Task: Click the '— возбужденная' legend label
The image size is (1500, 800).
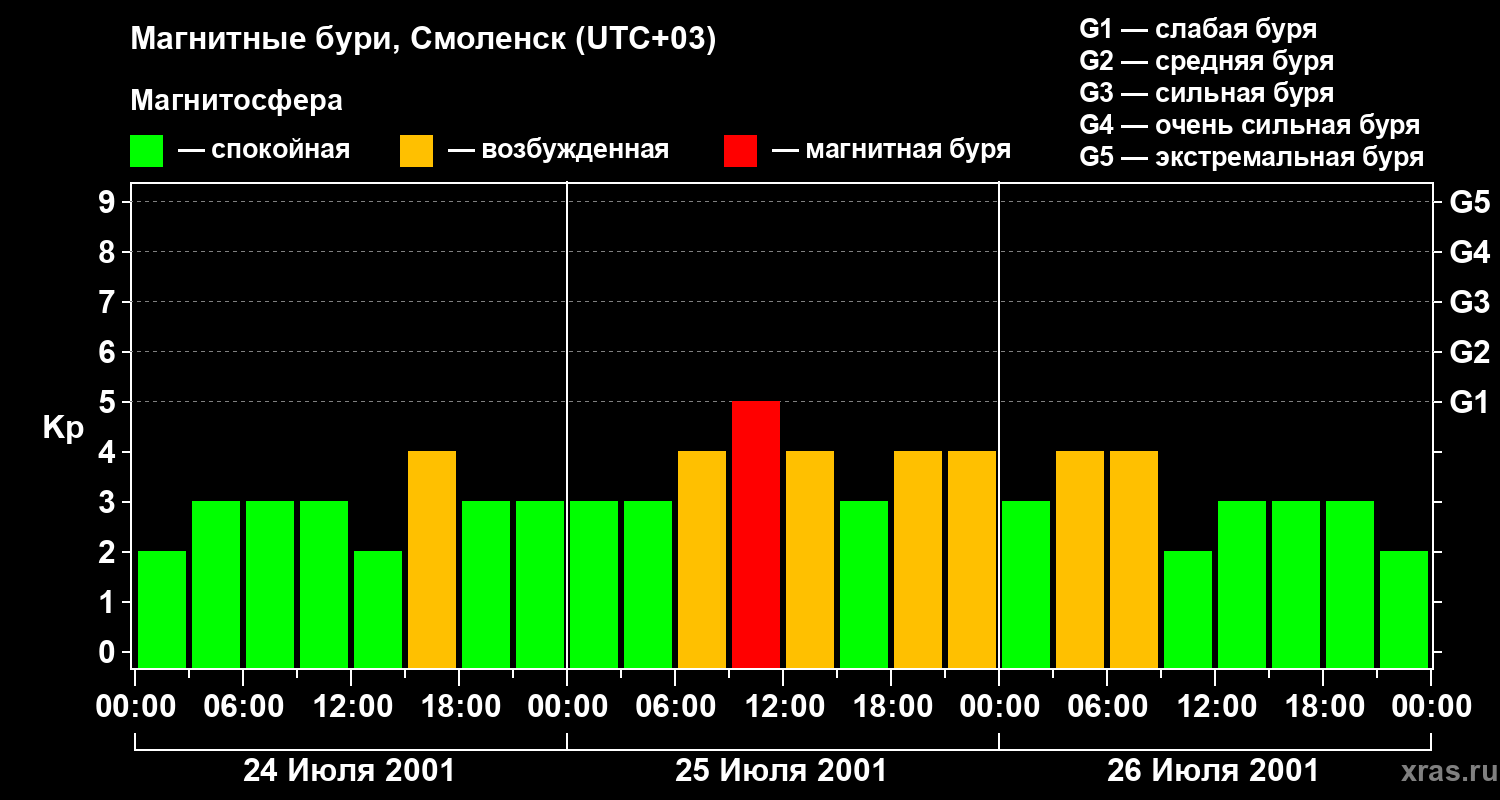Action: [558, 150]
